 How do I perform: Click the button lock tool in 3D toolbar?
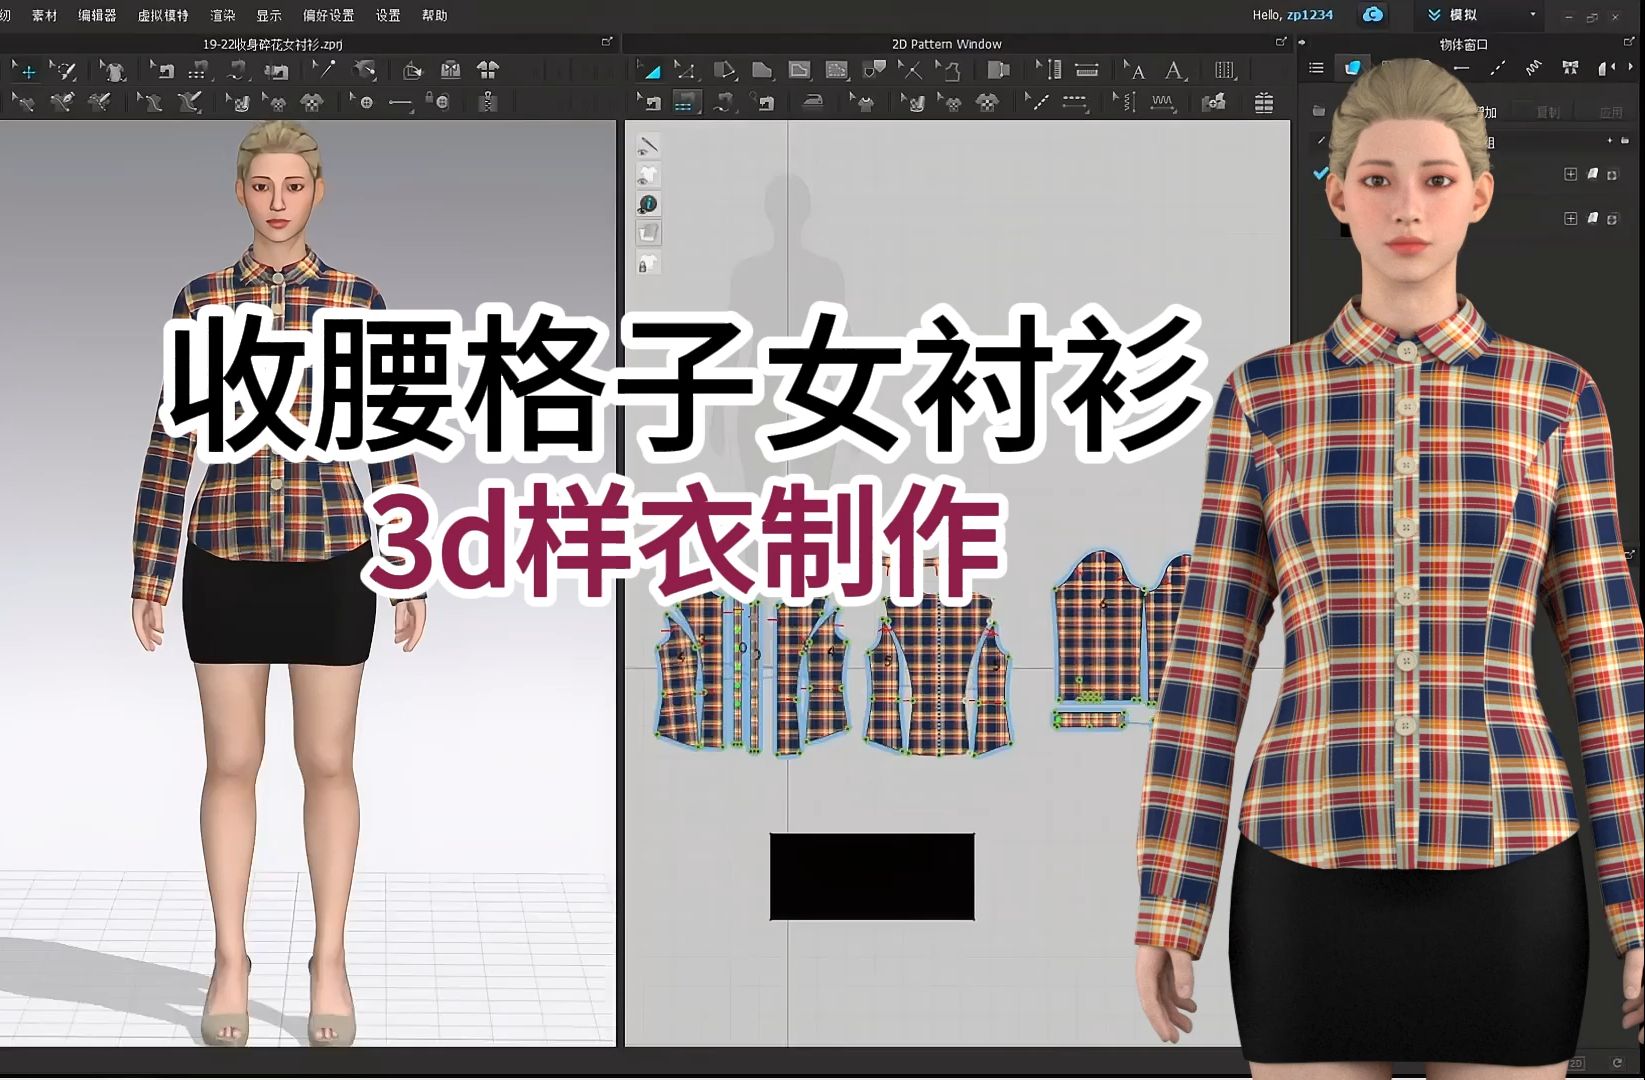pyautogui.click(x=438, y=102)
